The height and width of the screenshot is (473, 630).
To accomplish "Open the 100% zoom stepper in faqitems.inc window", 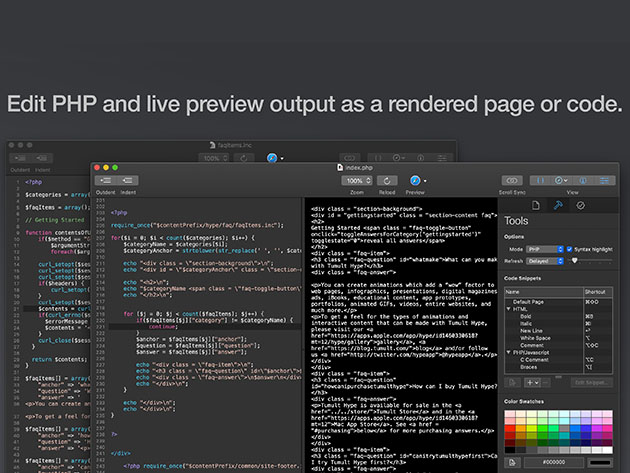I will [x=213, y=158].
